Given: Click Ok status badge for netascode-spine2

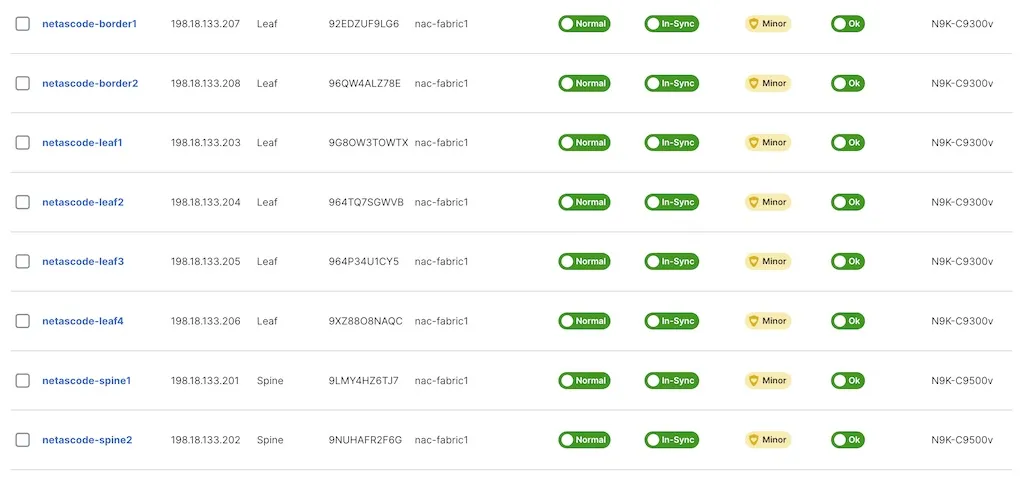Looking at the screenshot, I should (x=847, y=440).
